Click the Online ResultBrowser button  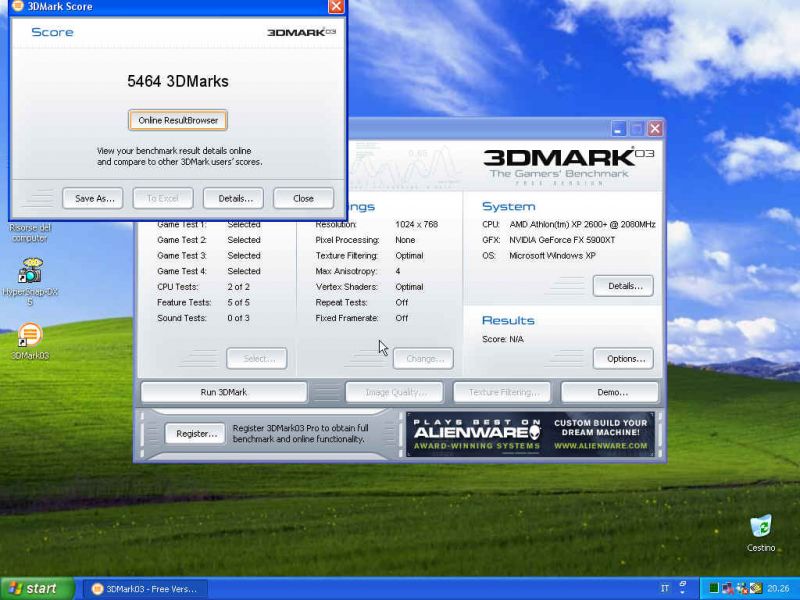coord(178,120)
